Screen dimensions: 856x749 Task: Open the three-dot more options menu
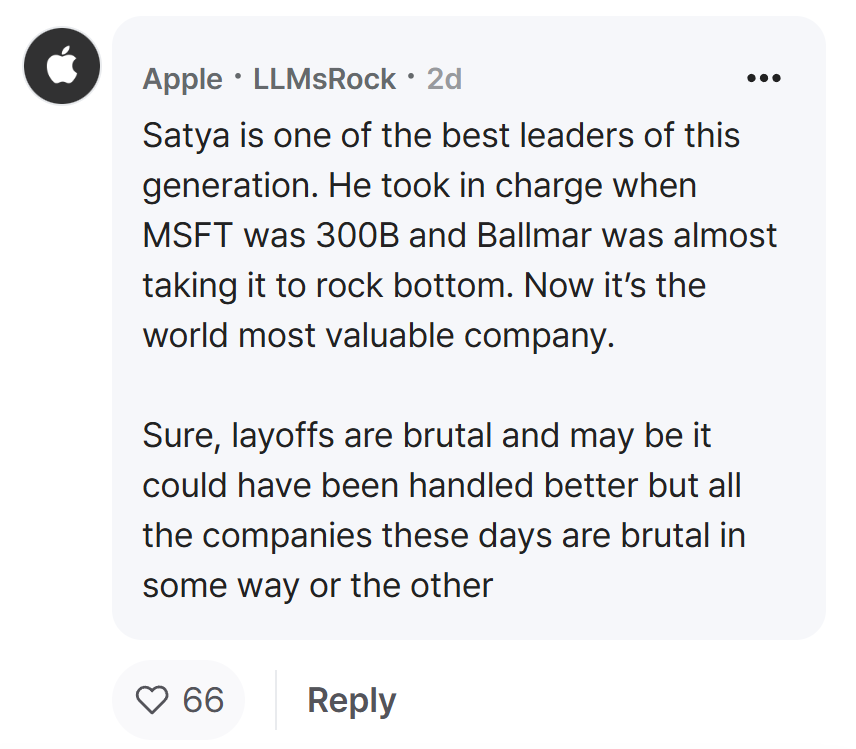pyautogui.click(x=764, y=79)
